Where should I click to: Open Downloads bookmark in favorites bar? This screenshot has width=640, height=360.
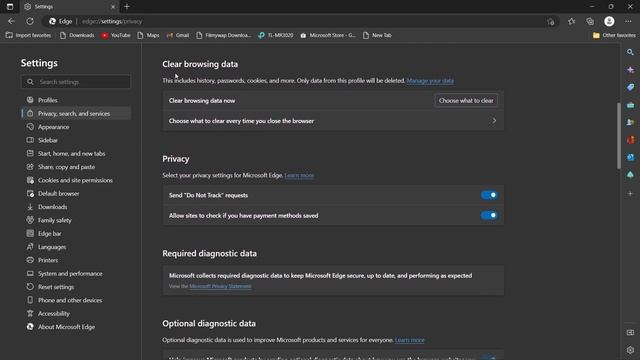click(77, 36)
